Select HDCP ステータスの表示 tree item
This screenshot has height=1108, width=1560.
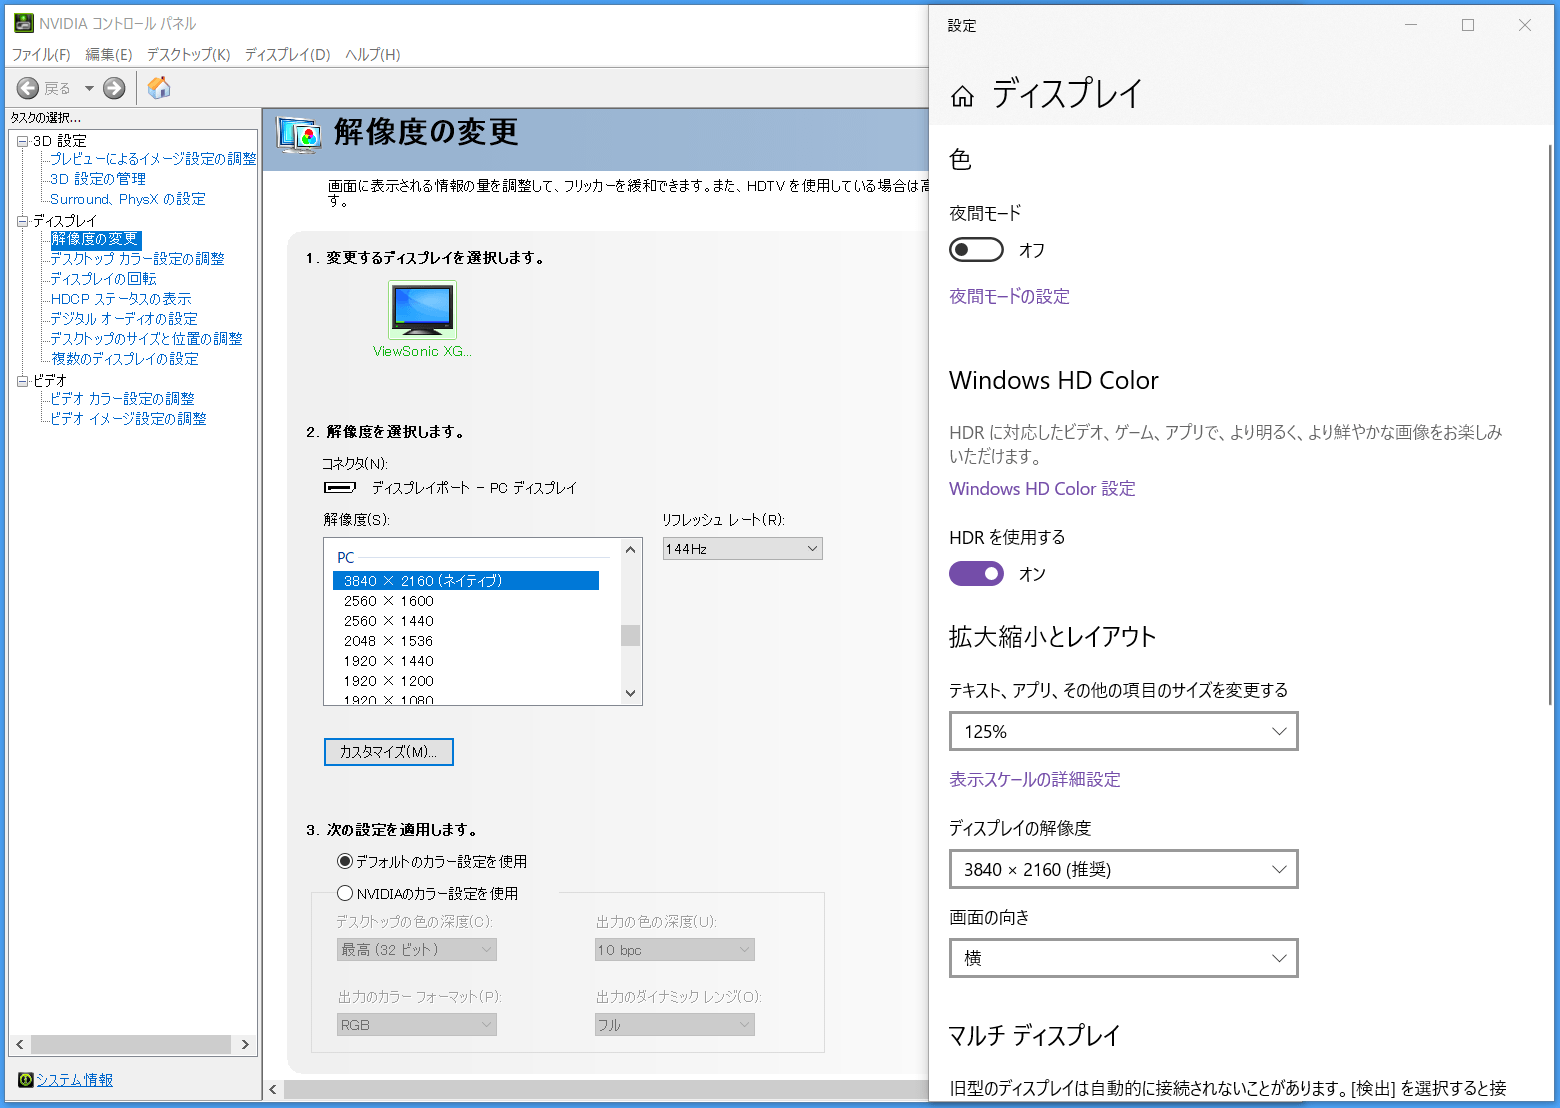(121, 299)
